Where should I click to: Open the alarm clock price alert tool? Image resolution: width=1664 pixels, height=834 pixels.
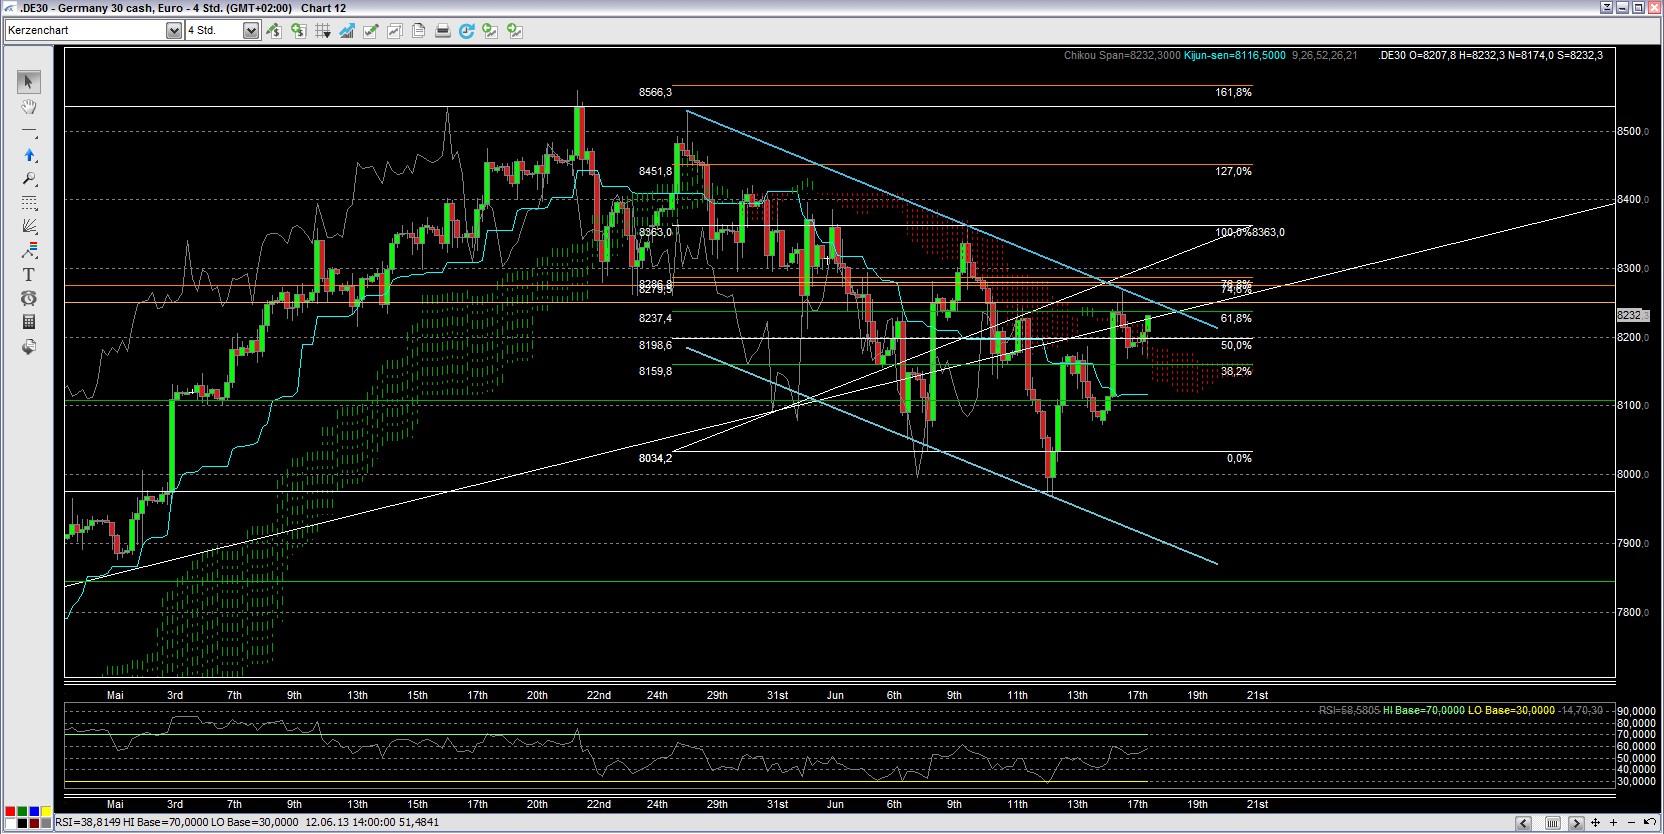pos(29,298)
